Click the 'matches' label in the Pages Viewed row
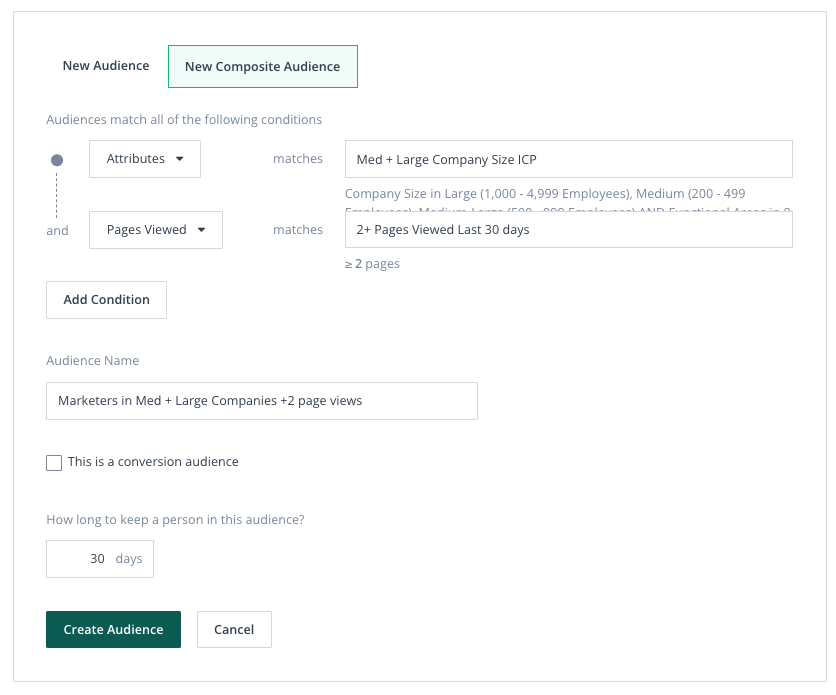836x695 pixels. [298, 230]
